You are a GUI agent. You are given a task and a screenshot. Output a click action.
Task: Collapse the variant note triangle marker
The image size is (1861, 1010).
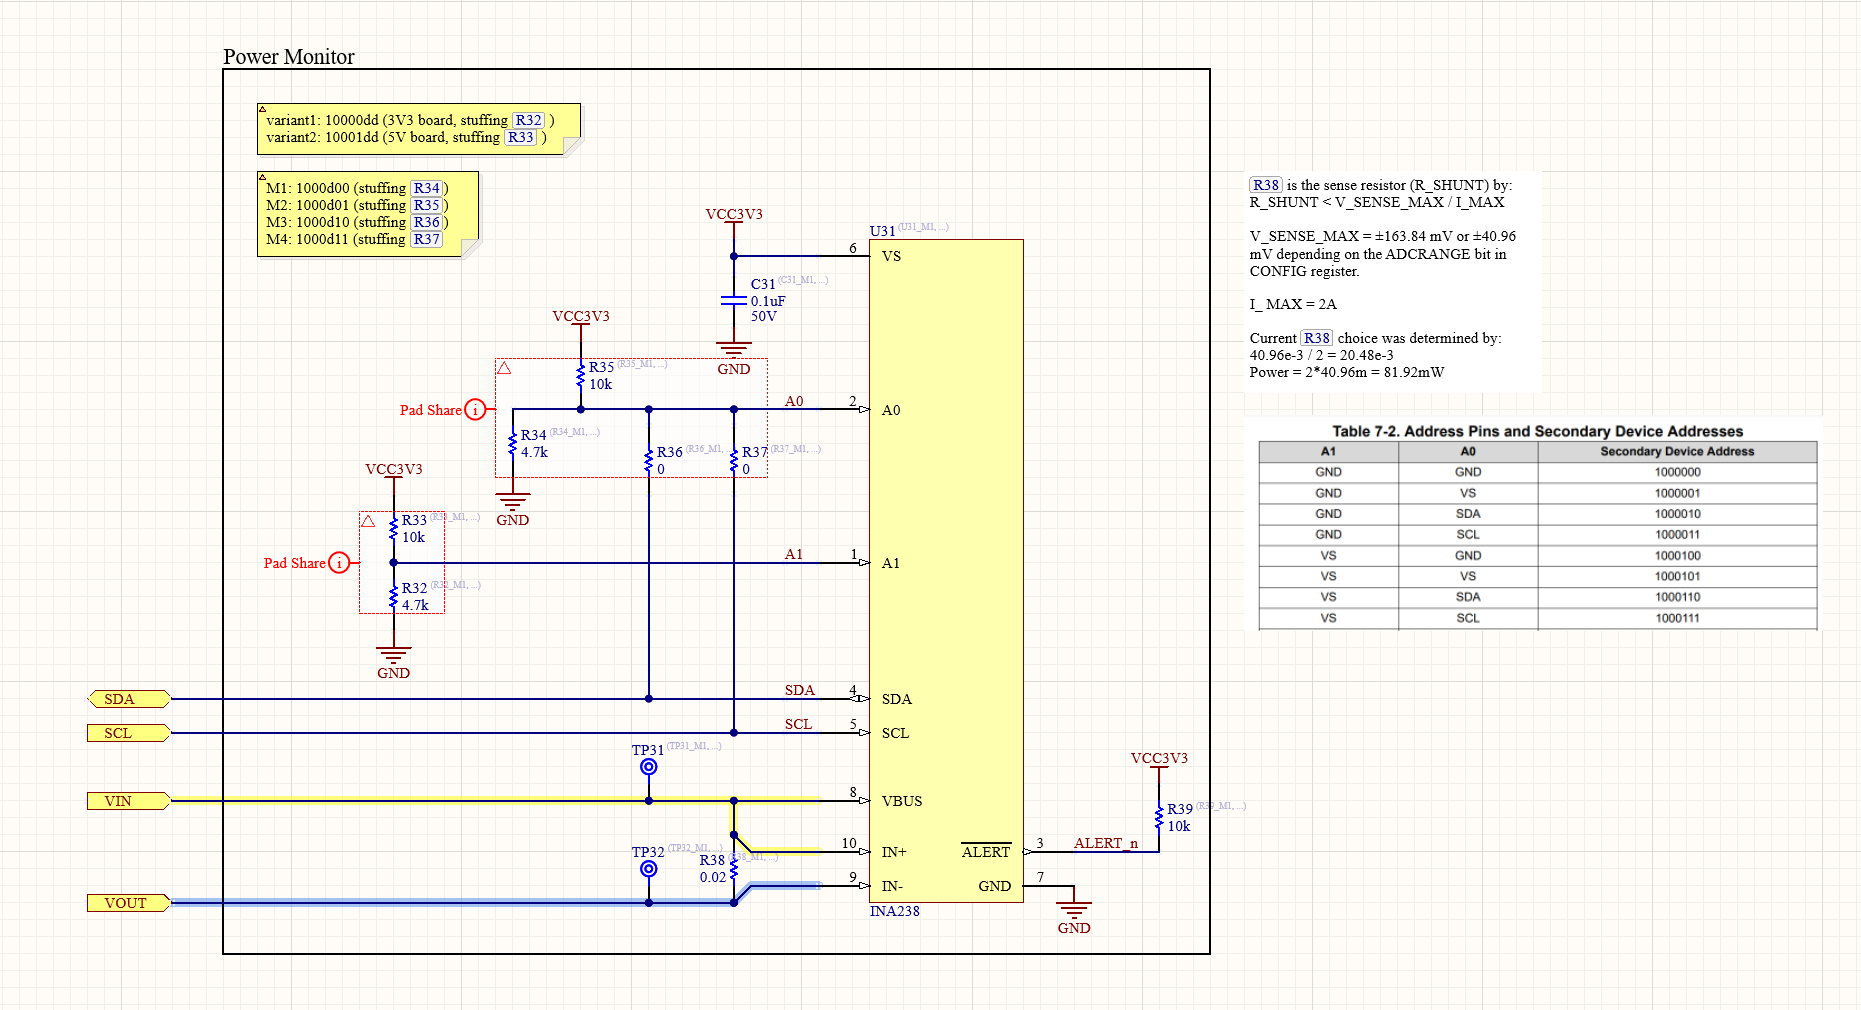click(262, 108)
